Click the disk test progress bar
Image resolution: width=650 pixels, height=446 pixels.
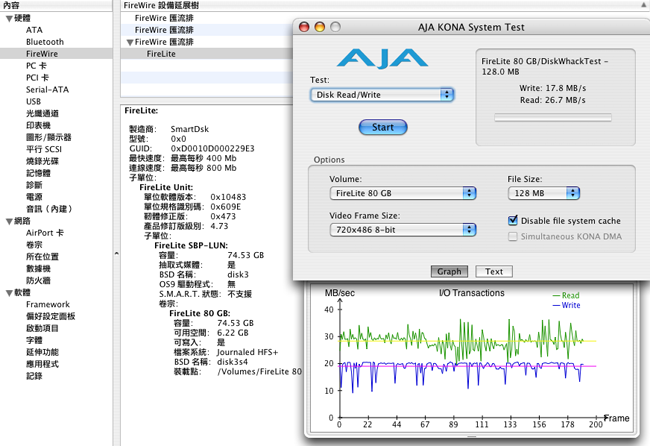click(x=553, y=117)
